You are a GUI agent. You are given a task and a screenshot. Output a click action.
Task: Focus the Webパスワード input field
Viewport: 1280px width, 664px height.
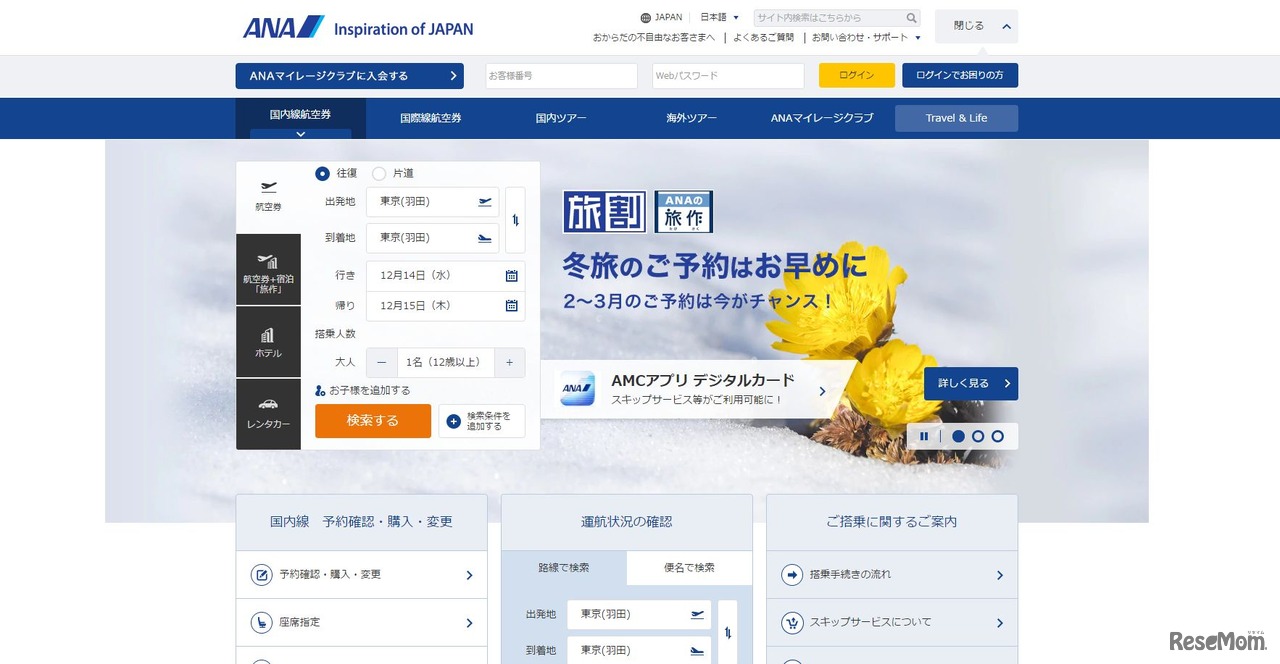728,76
